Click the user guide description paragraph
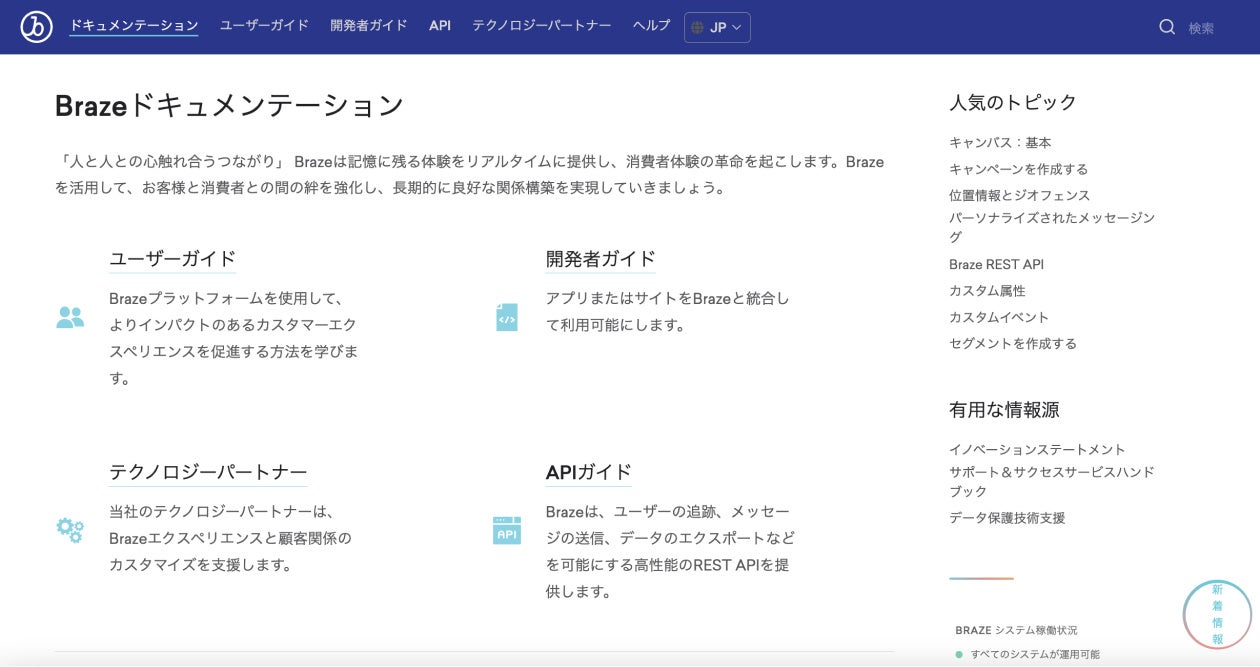The image size is (1260, 667). (233, 338)
